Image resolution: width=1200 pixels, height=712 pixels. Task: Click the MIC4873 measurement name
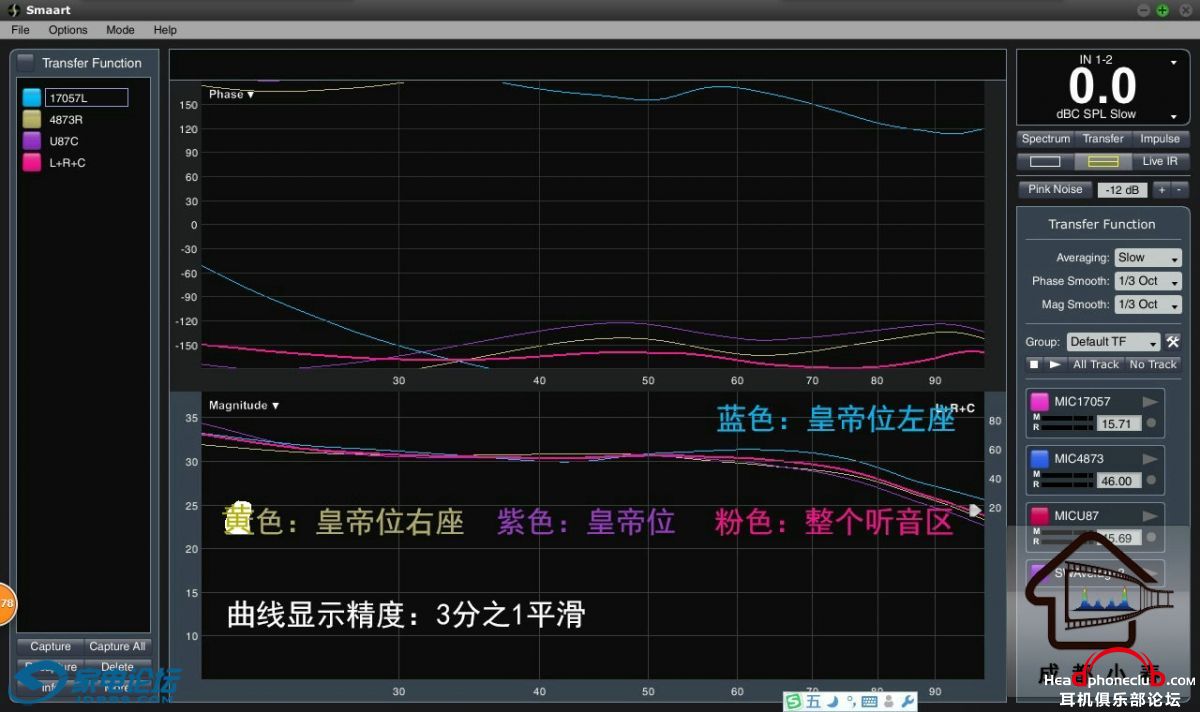(1079, 459)
